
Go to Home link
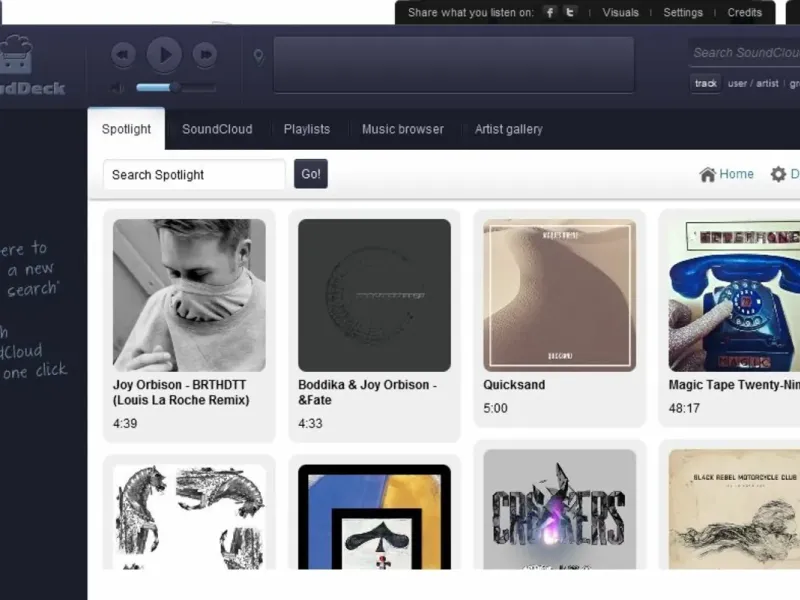tap(727, 174)
